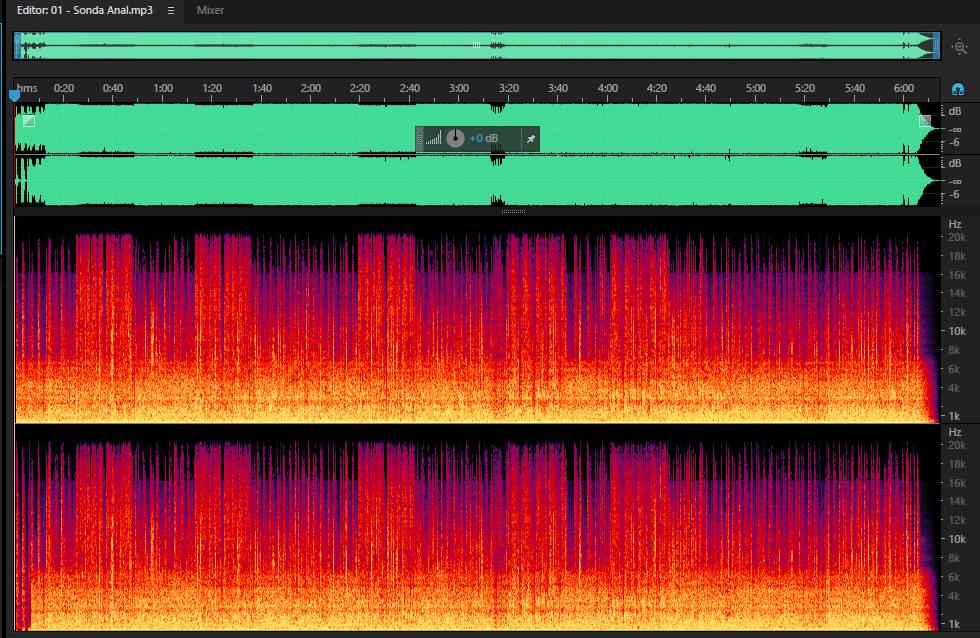
Task: Click inside the right channel waveform
Action: (478, 181)
